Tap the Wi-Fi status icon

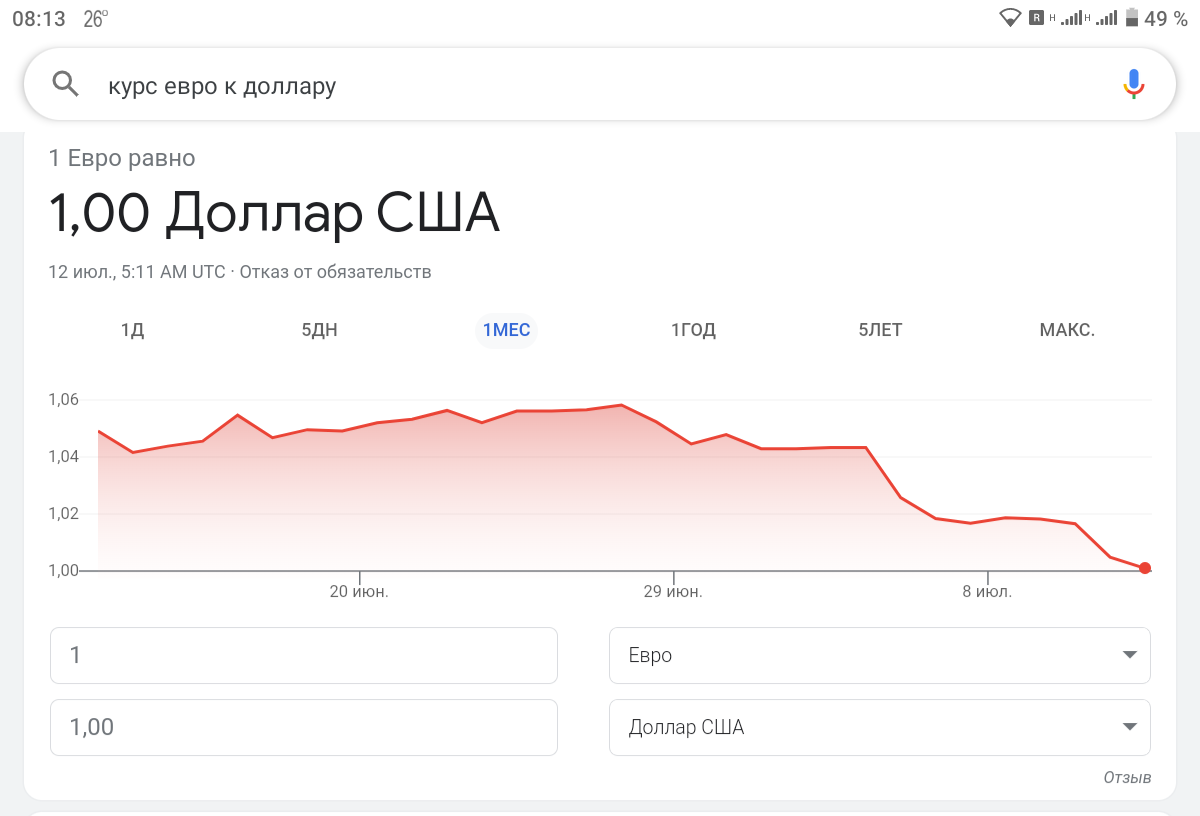click(x=1010, y=17)
